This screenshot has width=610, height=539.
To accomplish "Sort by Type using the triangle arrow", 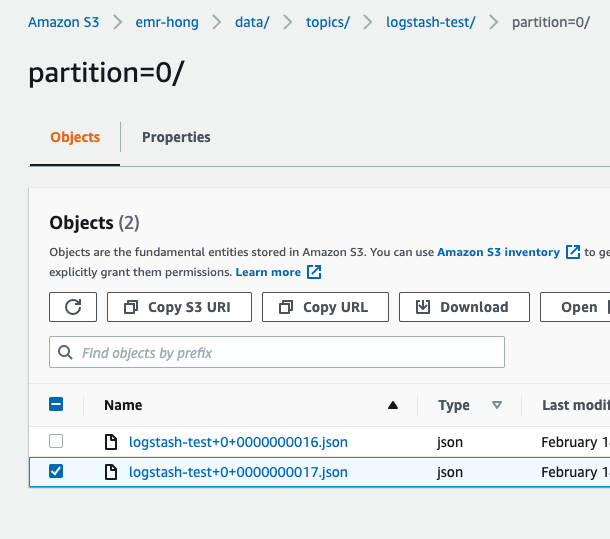I will [x=497, y=405].
